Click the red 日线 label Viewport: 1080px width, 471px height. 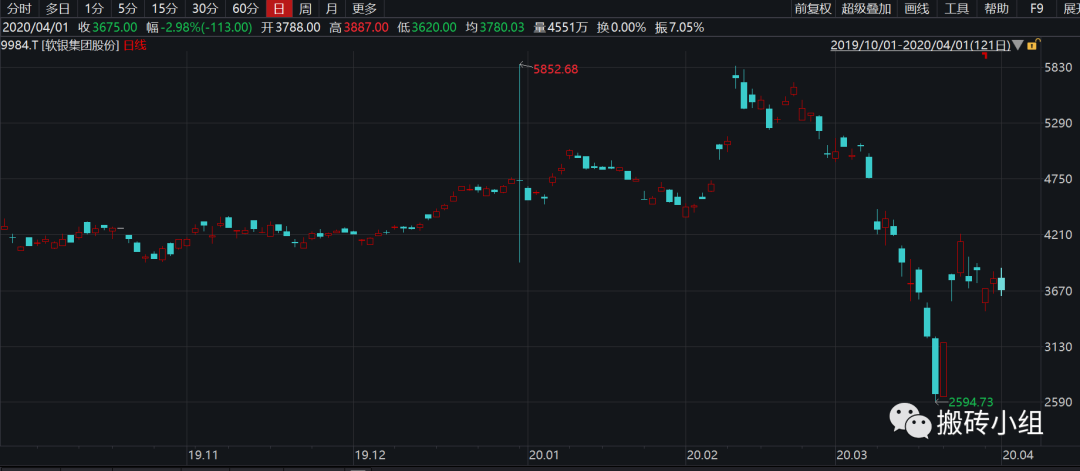(x=135, y=45)
